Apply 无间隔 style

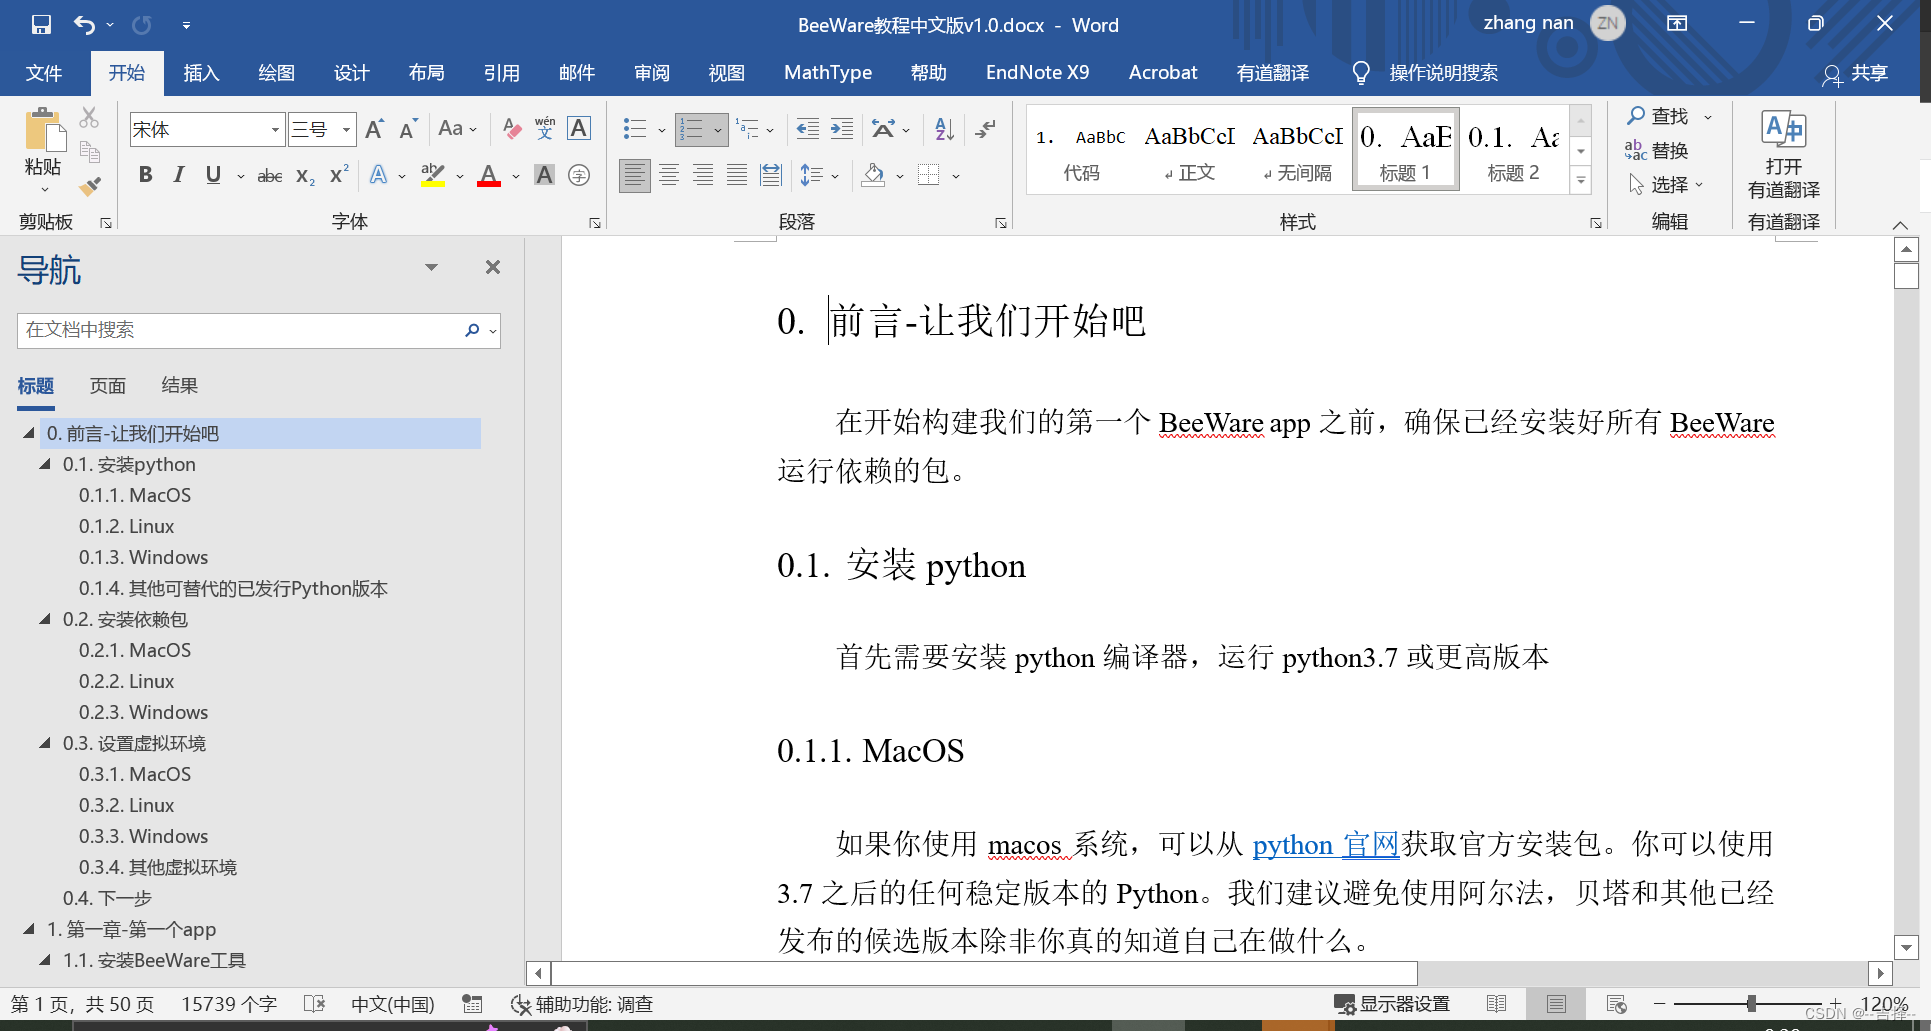click(1298, 150)
